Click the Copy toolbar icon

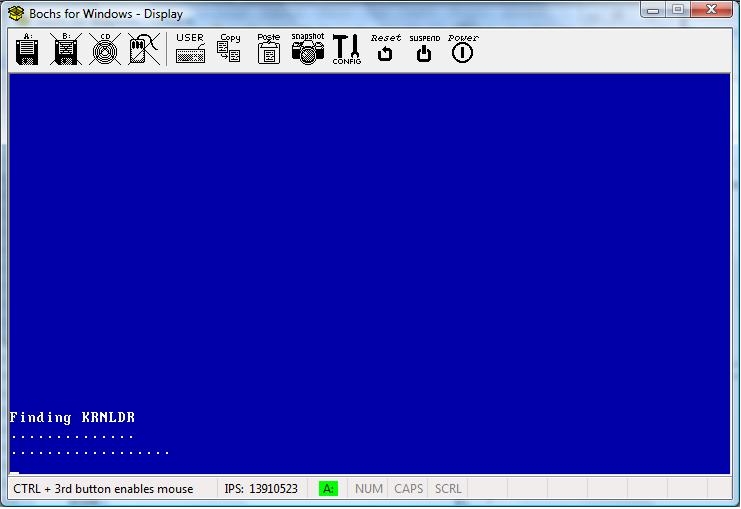[229, 48]
